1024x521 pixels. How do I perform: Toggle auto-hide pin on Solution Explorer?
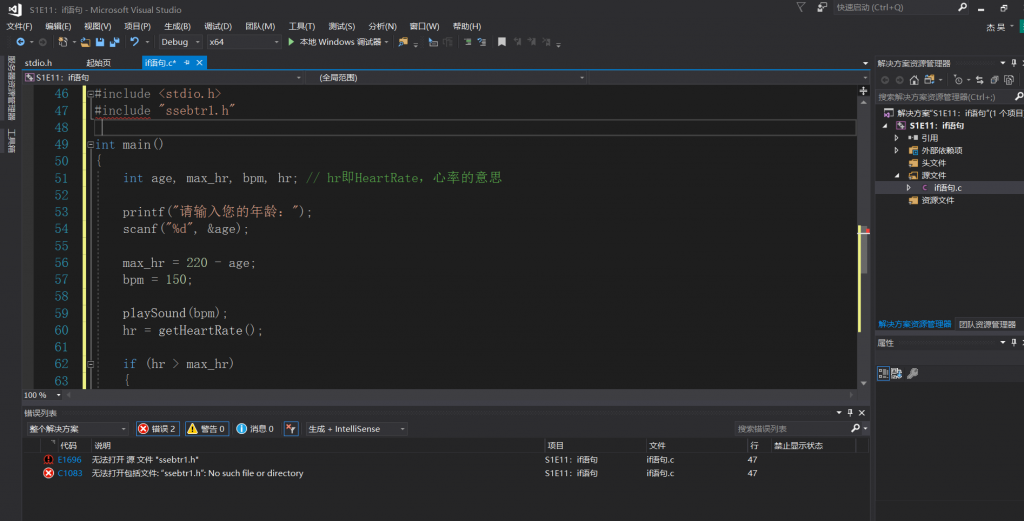tap(1014, 63)
